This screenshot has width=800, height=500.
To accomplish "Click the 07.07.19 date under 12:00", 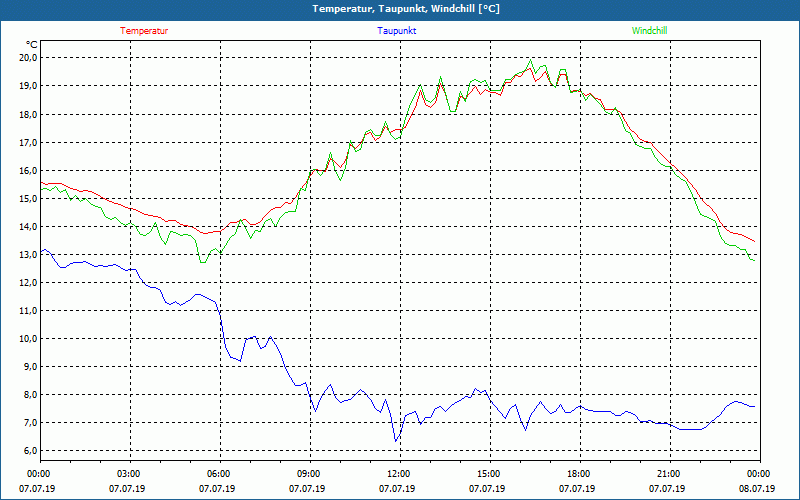I will [x=397, y=488].
